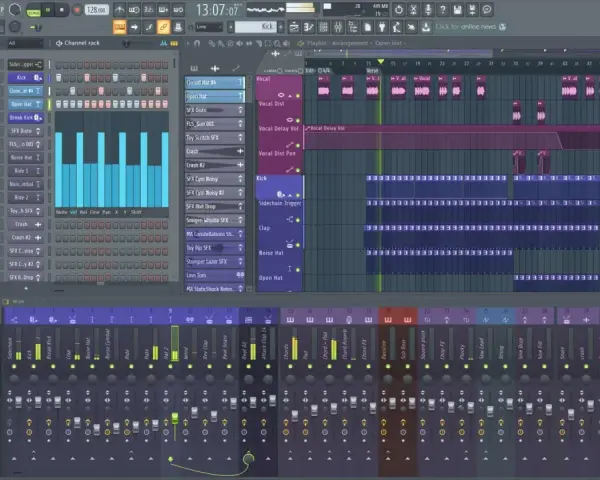Open the Mixer view icon in toolbar
This screenshot has width=600, height=480.
click(338, 27)
